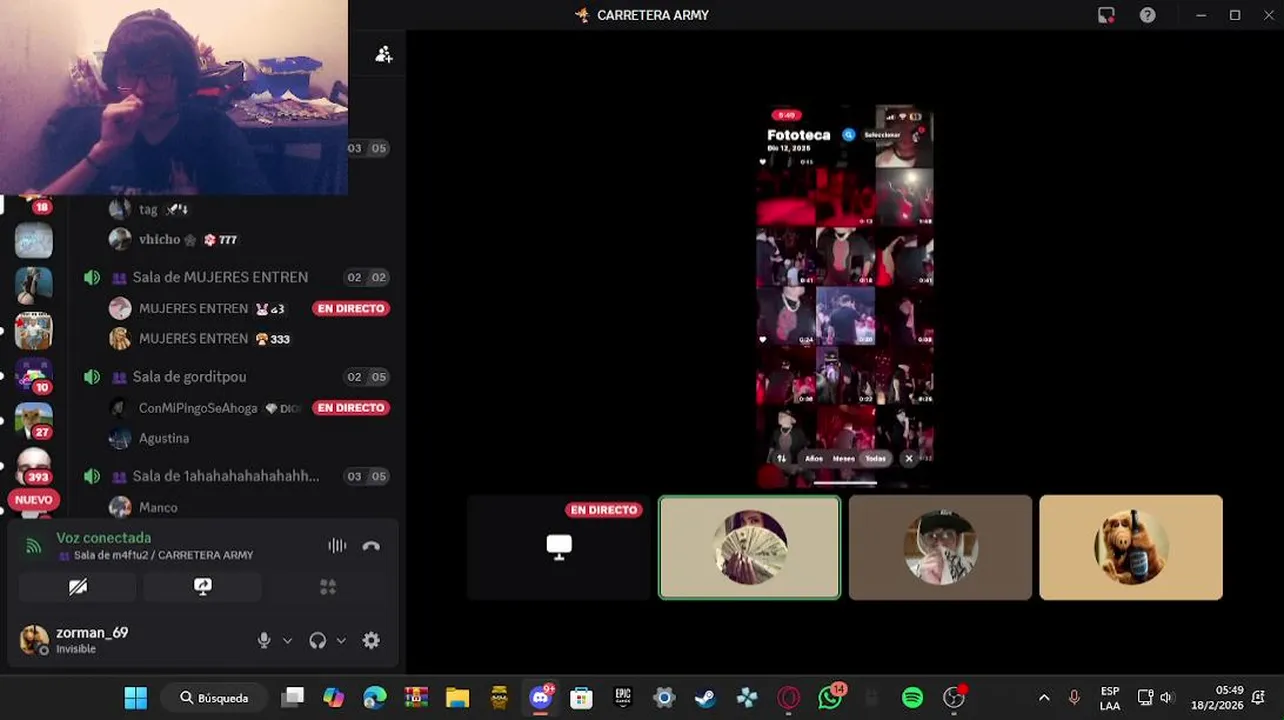Open the Discord inbox icon in title bar
The height and width of the screenshot is (720, 1284).
pyautogui.click(x=1106, y=15)
